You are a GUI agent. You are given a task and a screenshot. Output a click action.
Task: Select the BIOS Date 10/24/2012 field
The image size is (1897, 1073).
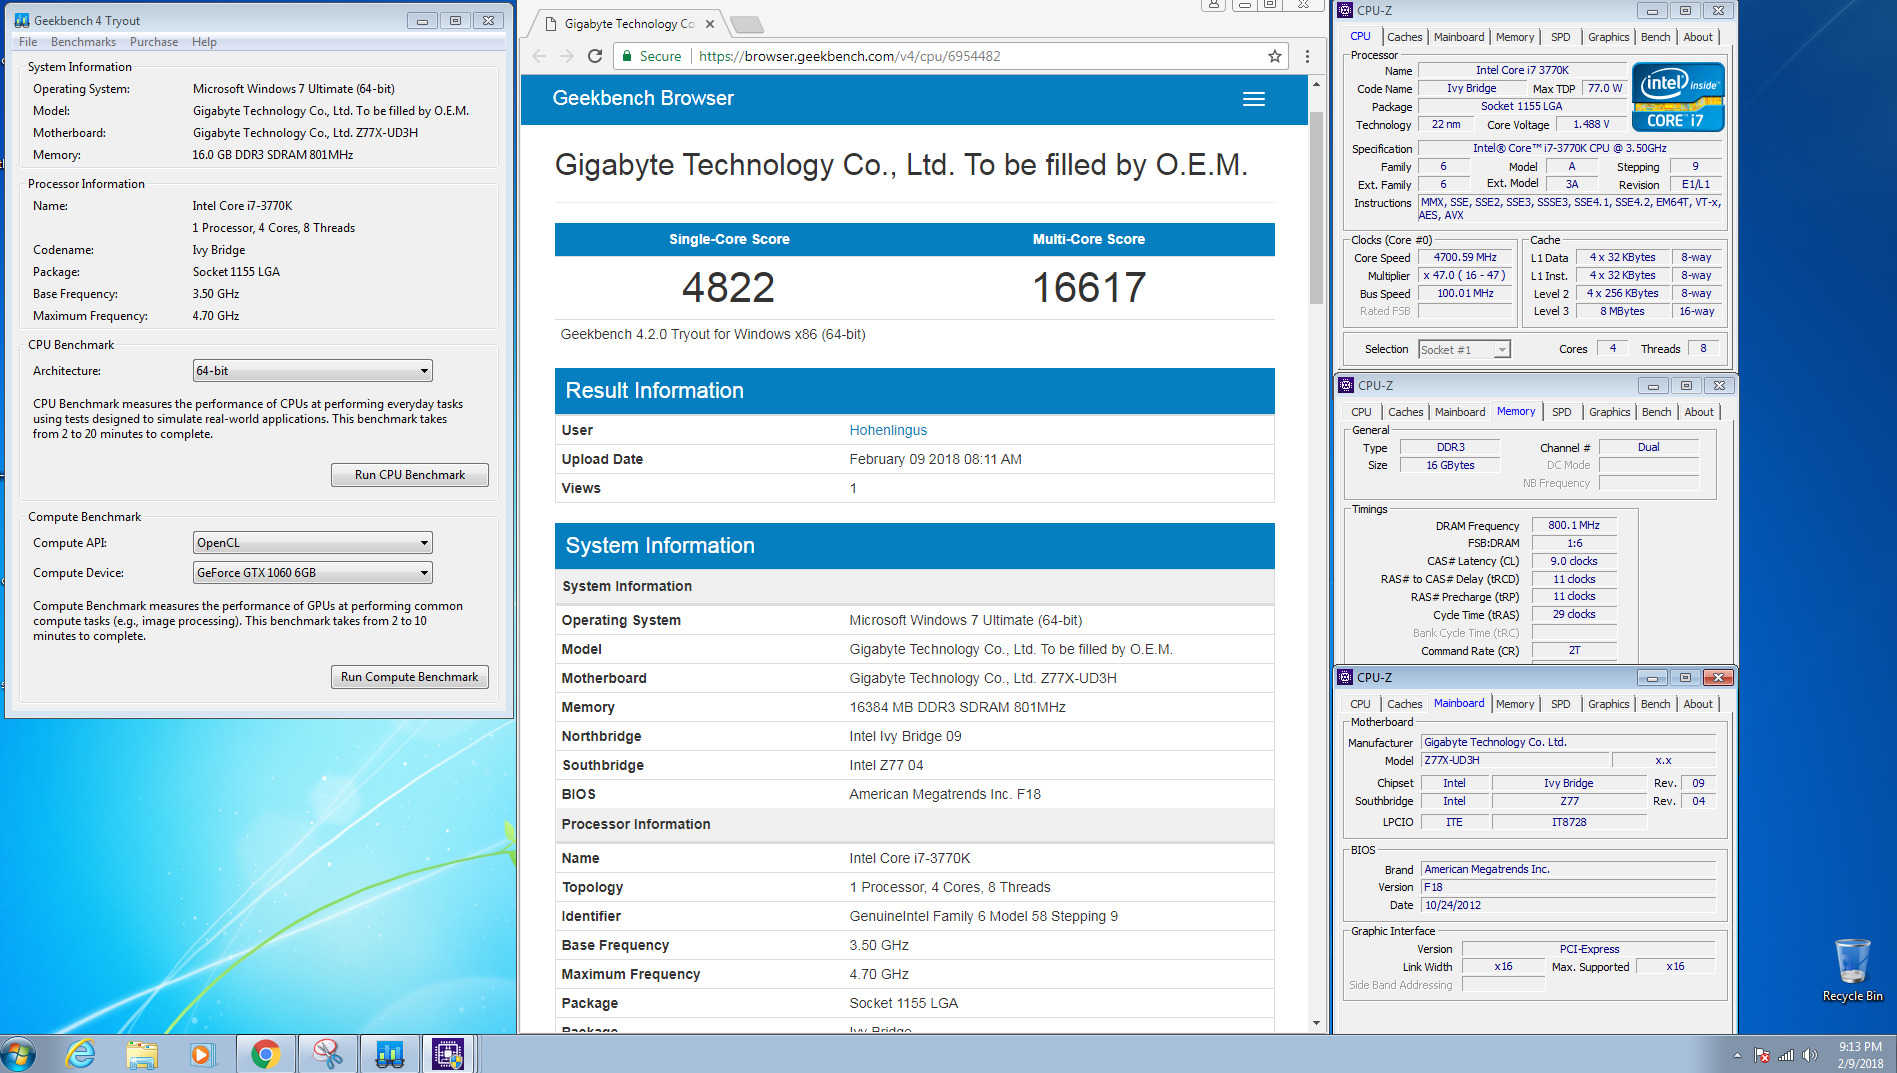coord(1569,905)
